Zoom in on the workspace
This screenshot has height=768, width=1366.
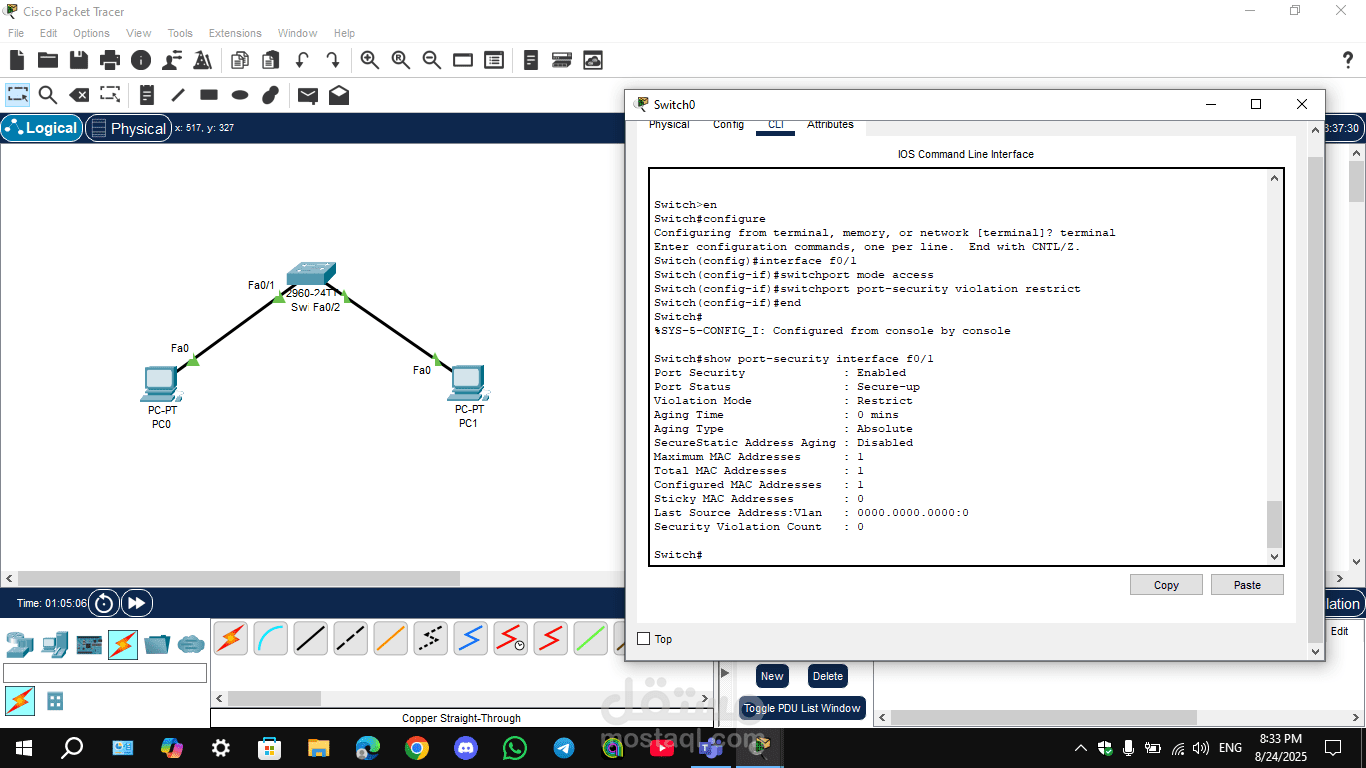coord(370,60)
